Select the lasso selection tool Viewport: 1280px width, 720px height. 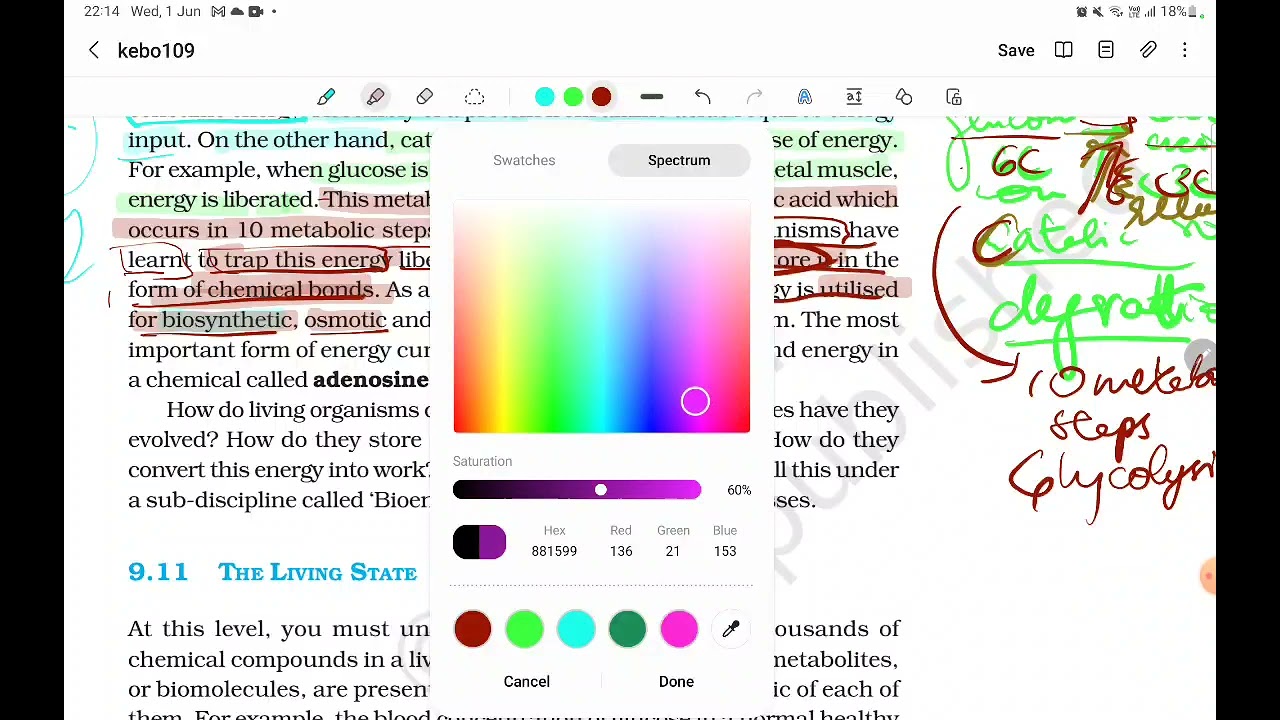coord(474,97)
